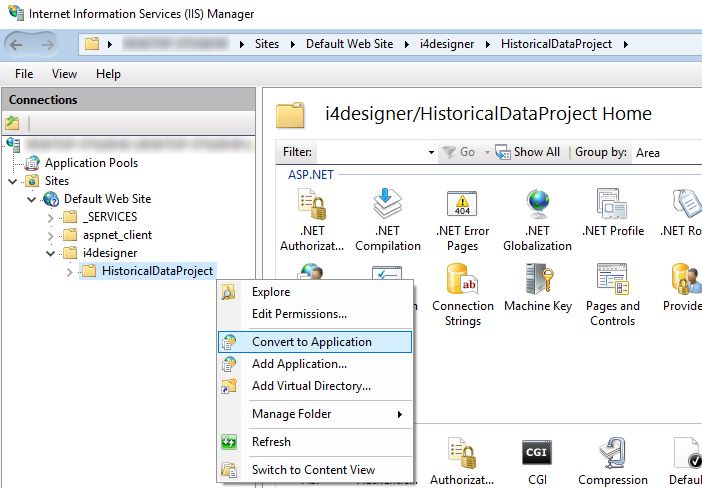Select the Default Web Site node
The height and width of the screenshot is (488, 702).
coord(107,199)
